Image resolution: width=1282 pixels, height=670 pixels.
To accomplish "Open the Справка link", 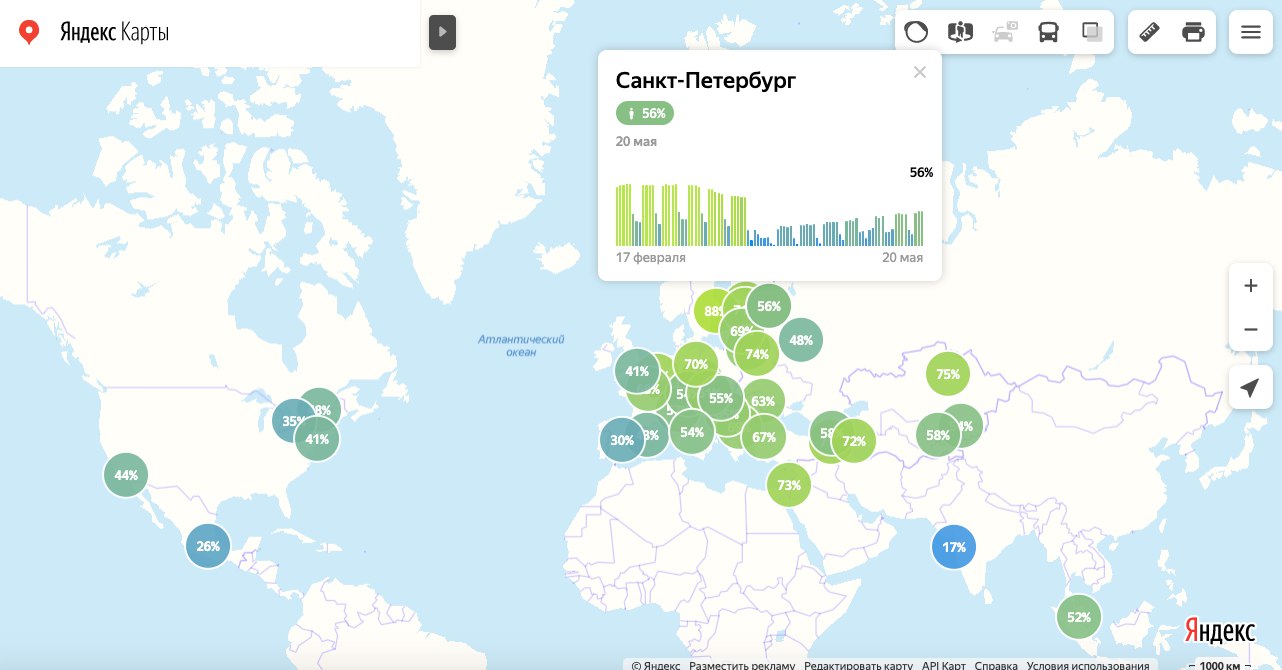I will (x=996, y=665).
